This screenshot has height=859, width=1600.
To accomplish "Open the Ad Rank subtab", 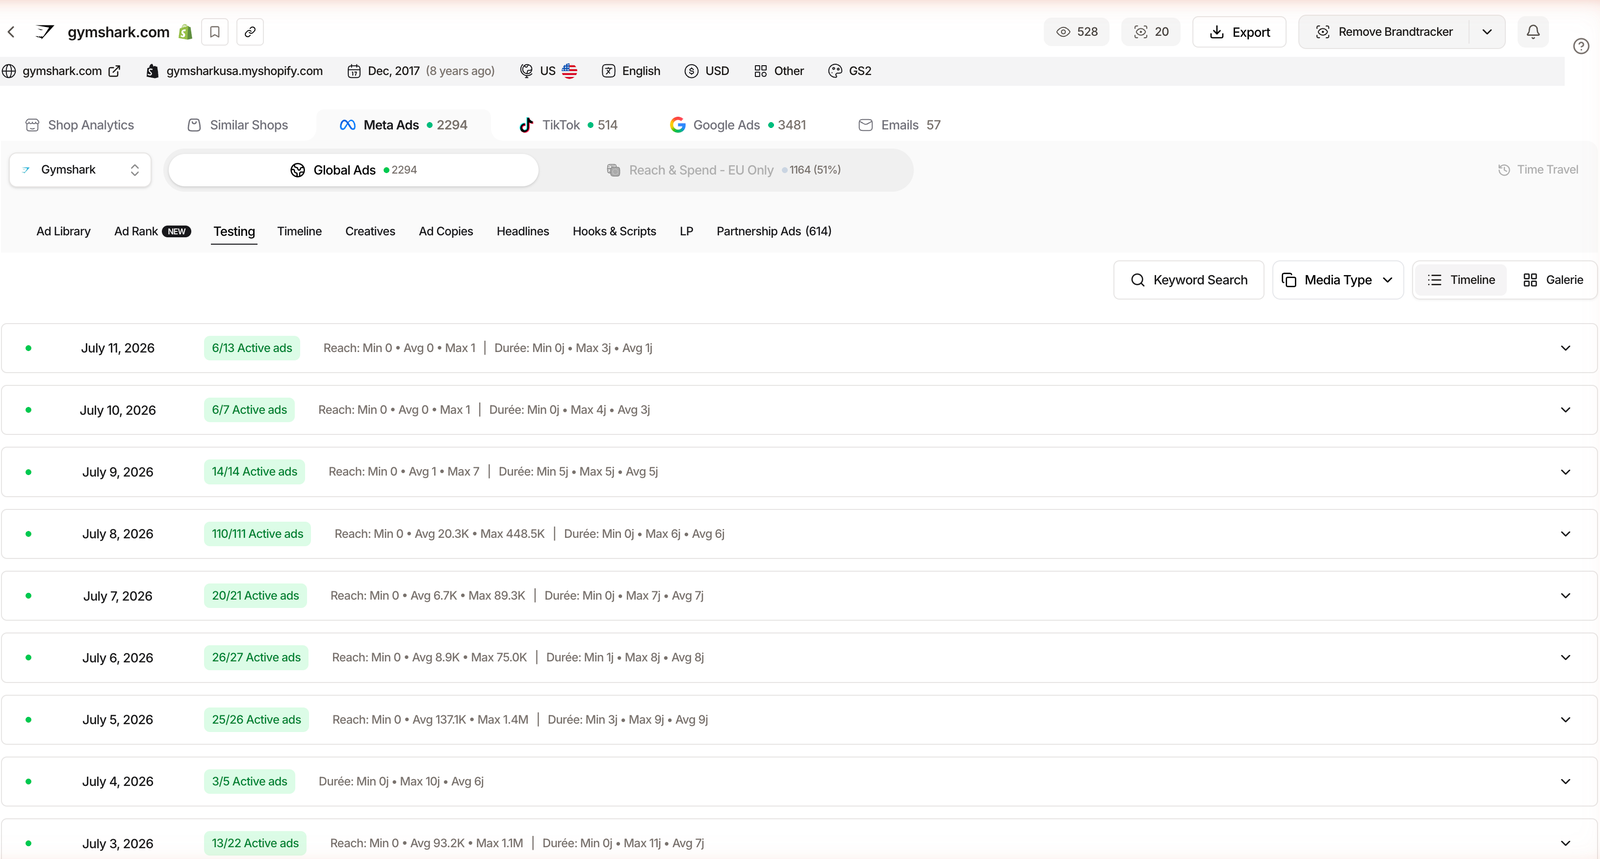I will [x=152, y=231].
